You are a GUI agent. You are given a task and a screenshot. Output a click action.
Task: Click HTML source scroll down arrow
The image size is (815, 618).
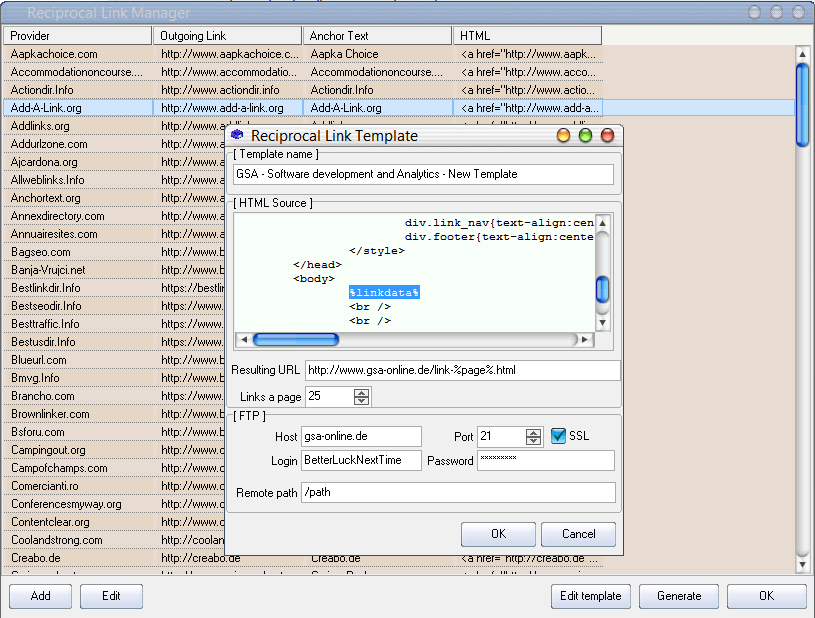(602, 323)
